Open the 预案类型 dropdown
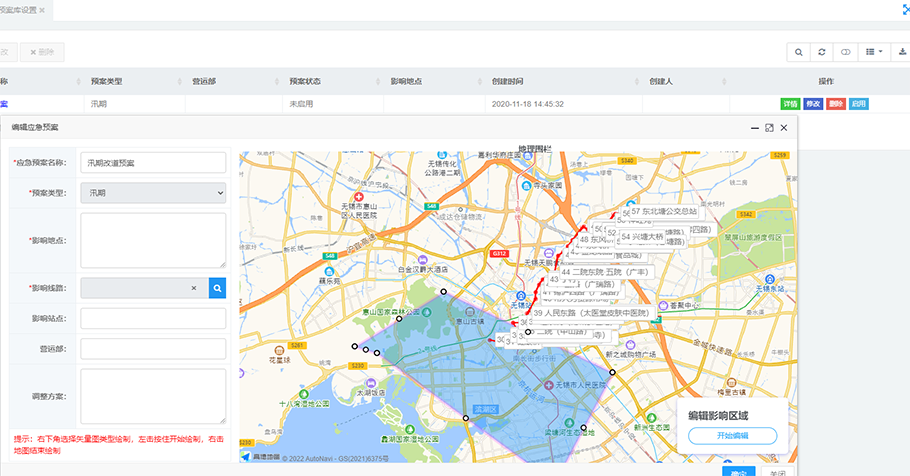Image resolution: width=910 pixels, height=476 pixels. tap(153, 193)
